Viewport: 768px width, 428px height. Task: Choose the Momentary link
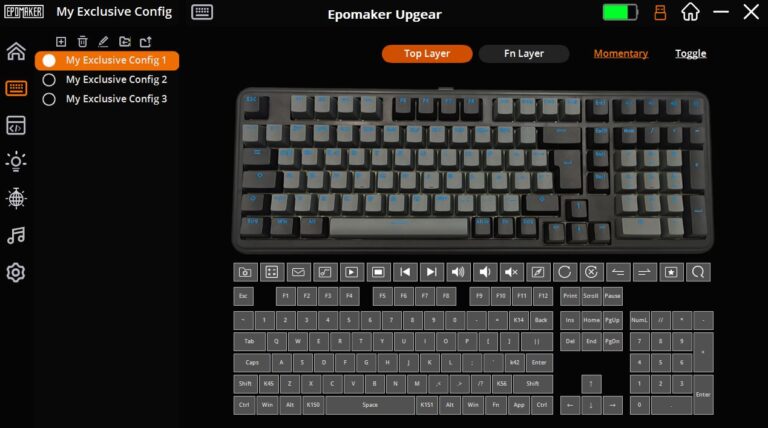[621, 53]
